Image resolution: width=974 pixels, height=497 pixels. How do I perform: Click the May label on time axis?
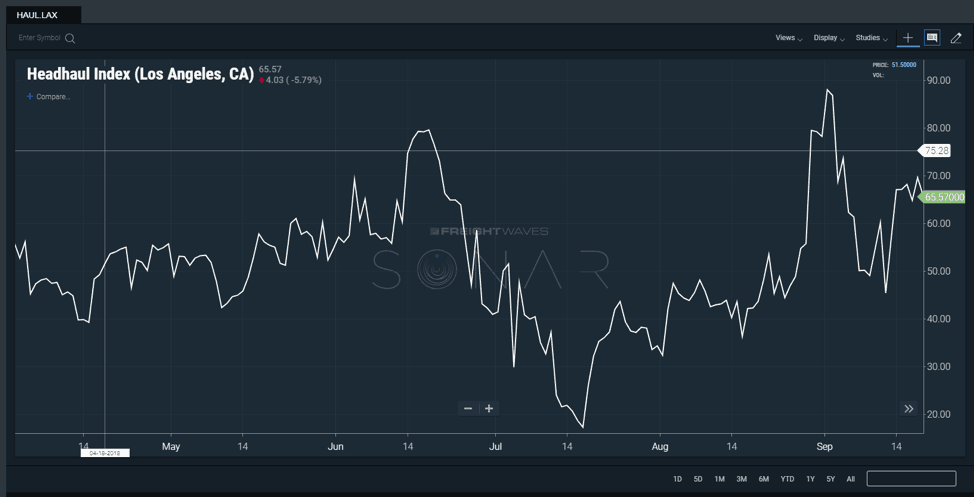pos(170,447)
